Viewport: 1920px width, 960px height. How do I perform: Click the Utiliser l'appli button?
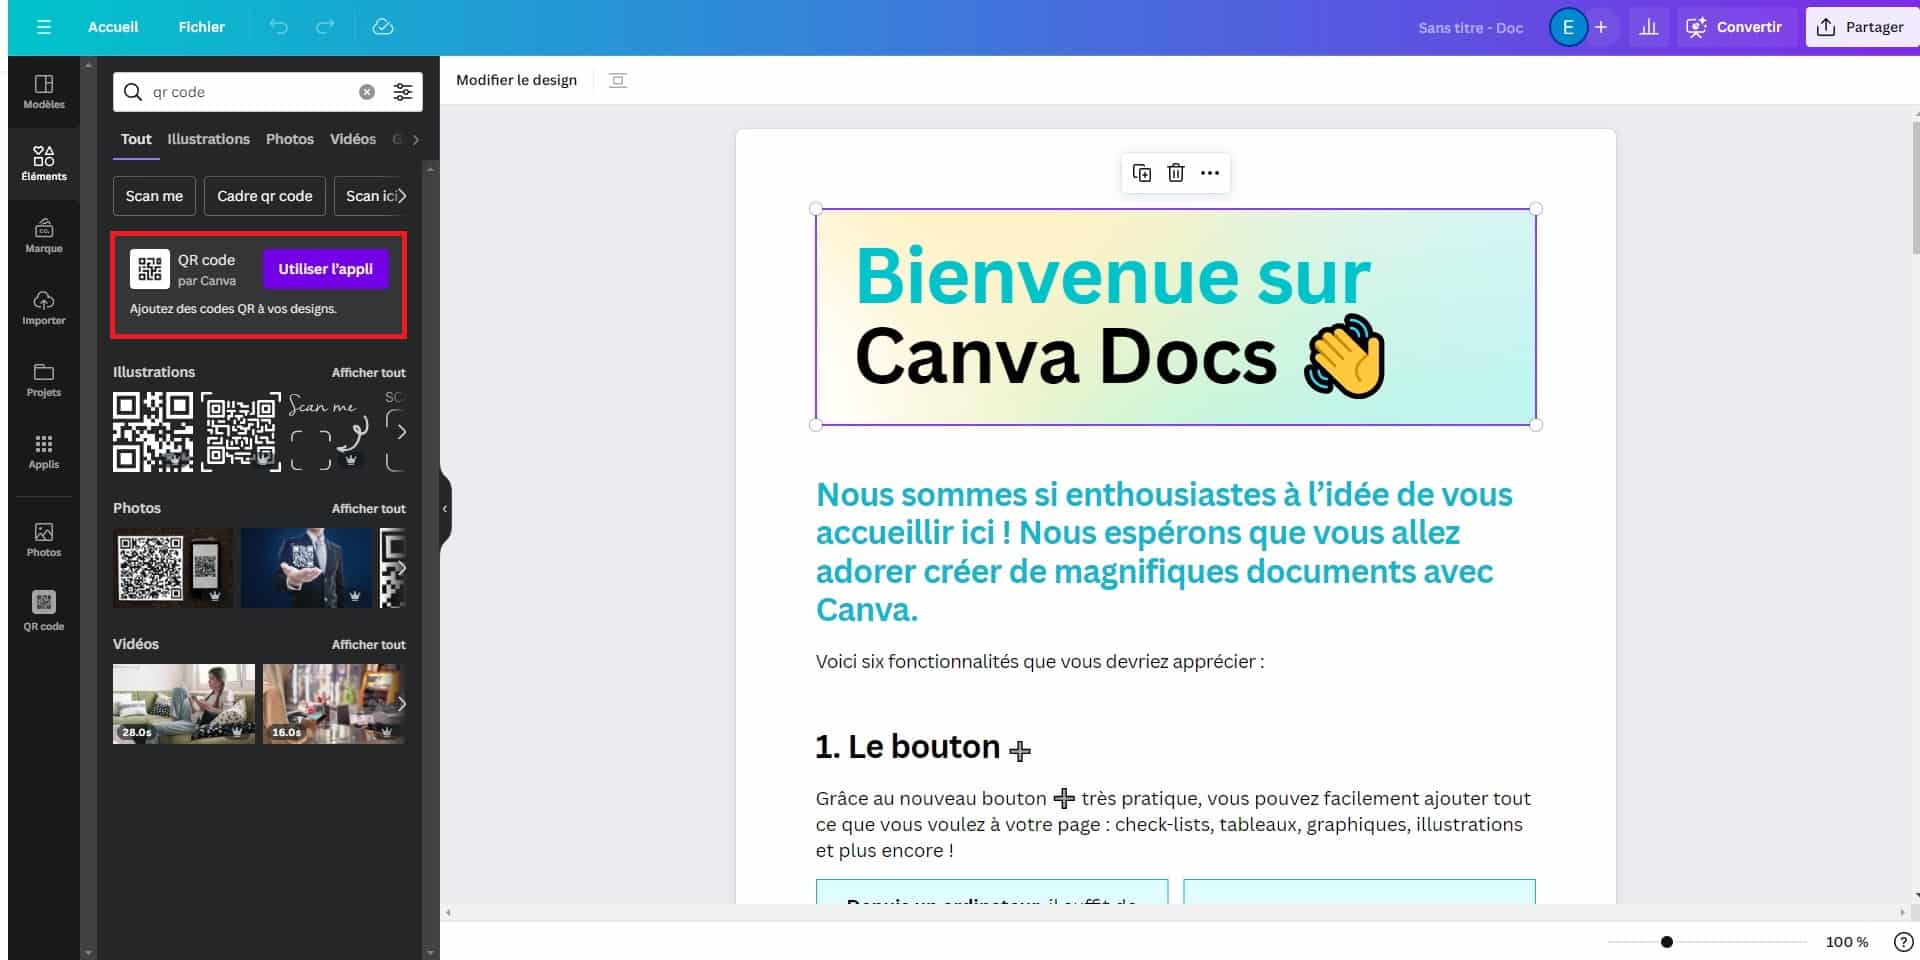point(325,268)
